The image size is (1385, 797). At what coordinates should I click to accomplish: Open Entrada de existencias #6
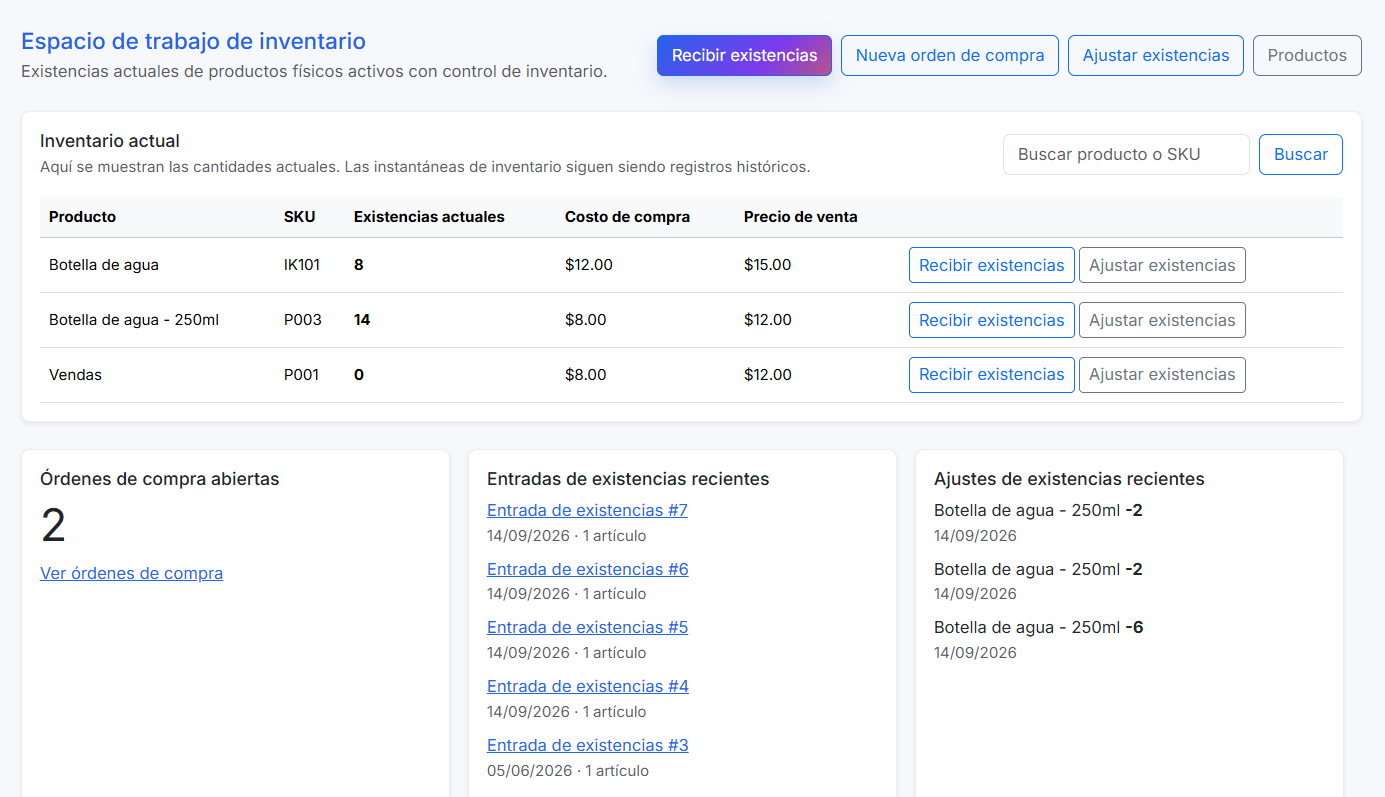587,569
